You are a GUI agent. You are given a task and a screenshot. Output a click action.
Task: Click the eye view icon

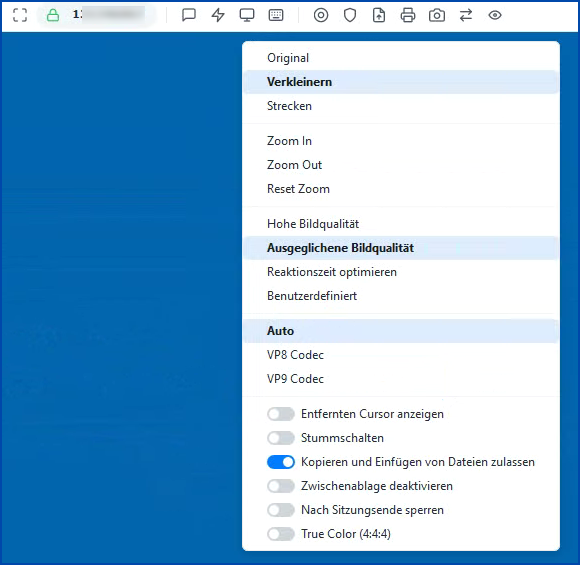[x=495, y=15]
